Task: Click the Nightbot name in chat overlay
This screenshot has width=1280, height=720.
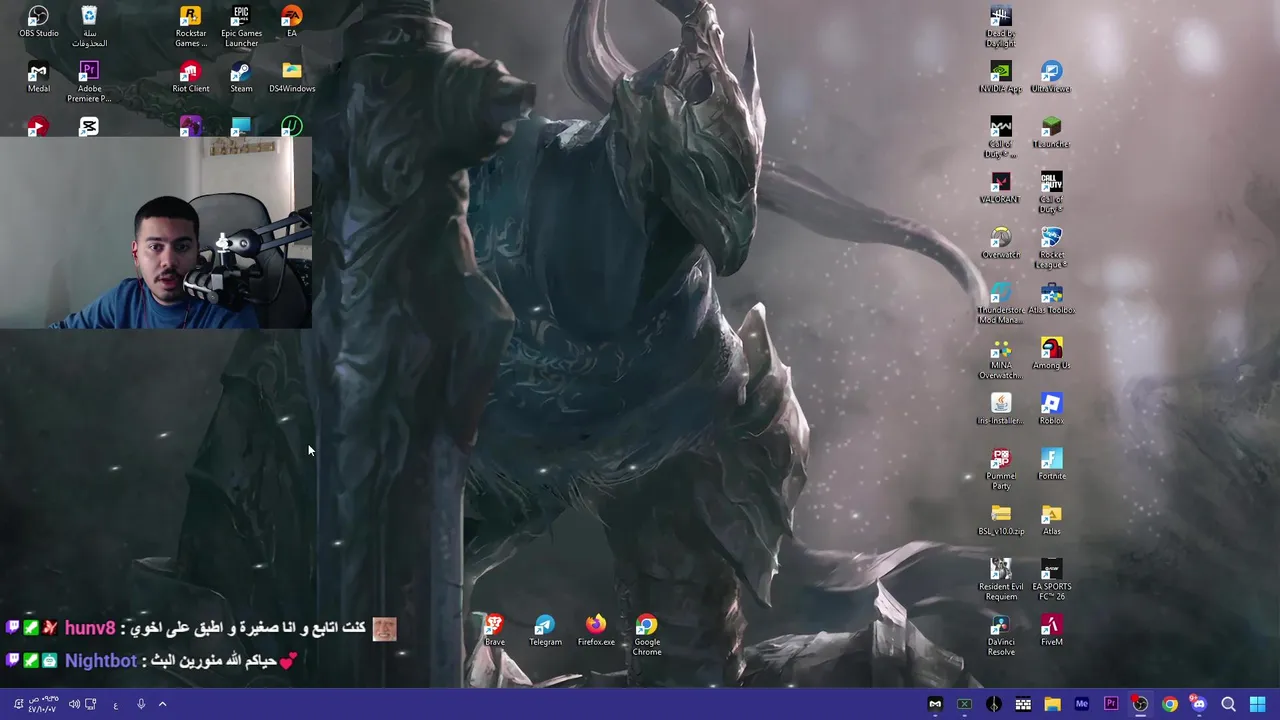Action: [x=101, y=661]
